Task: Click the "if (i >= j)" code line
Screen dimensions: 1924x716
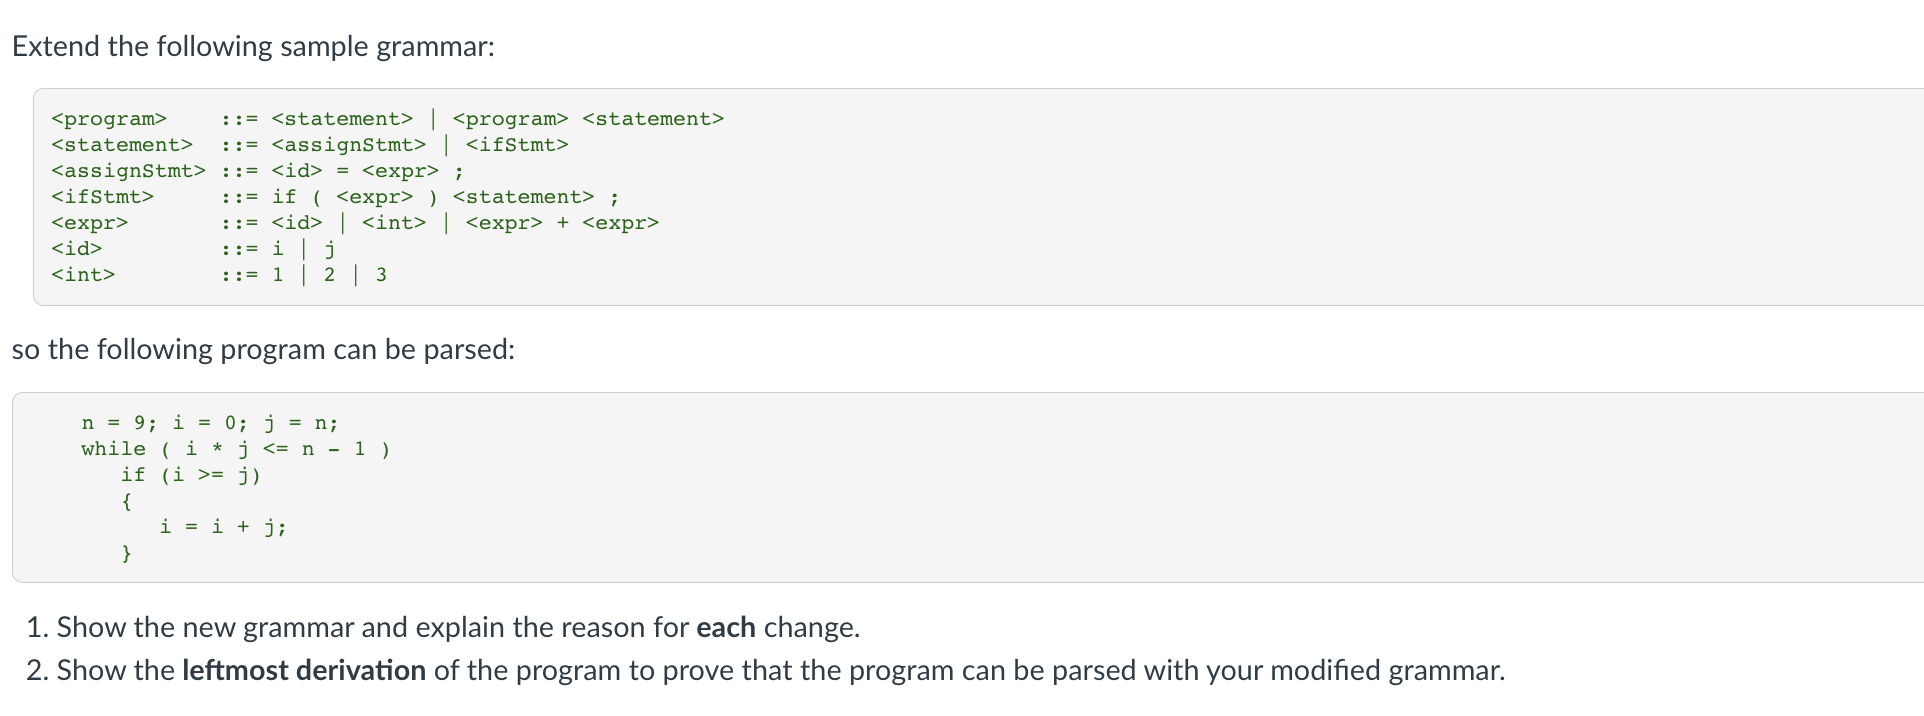Action: click(x=190, y=475)
